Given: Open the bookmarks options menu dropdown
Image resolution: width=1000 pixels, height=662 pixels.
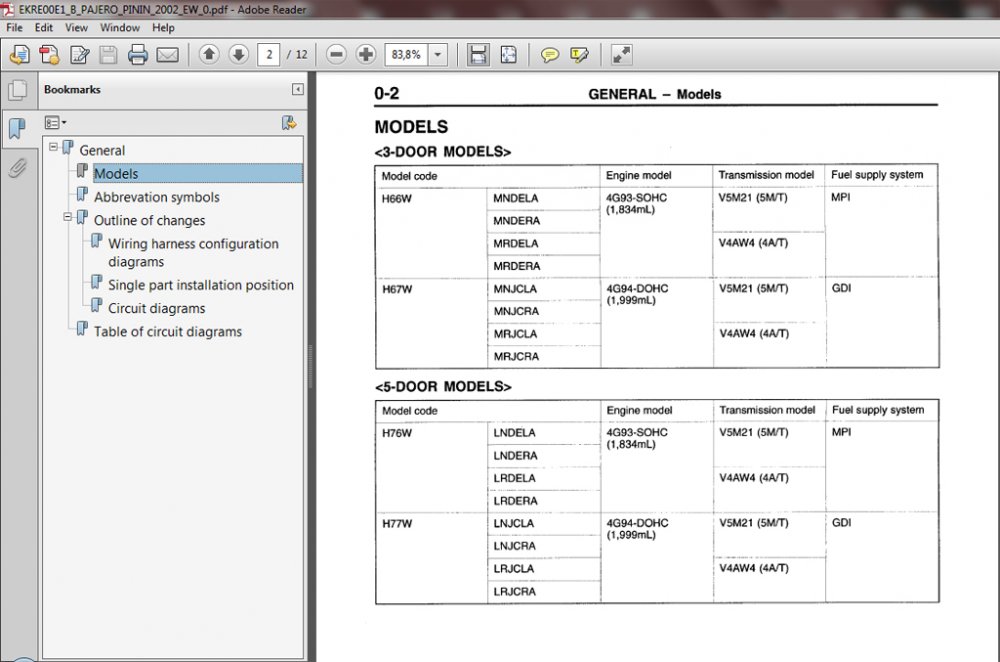Looking at the screenshot, I should (x=55, y=122).
